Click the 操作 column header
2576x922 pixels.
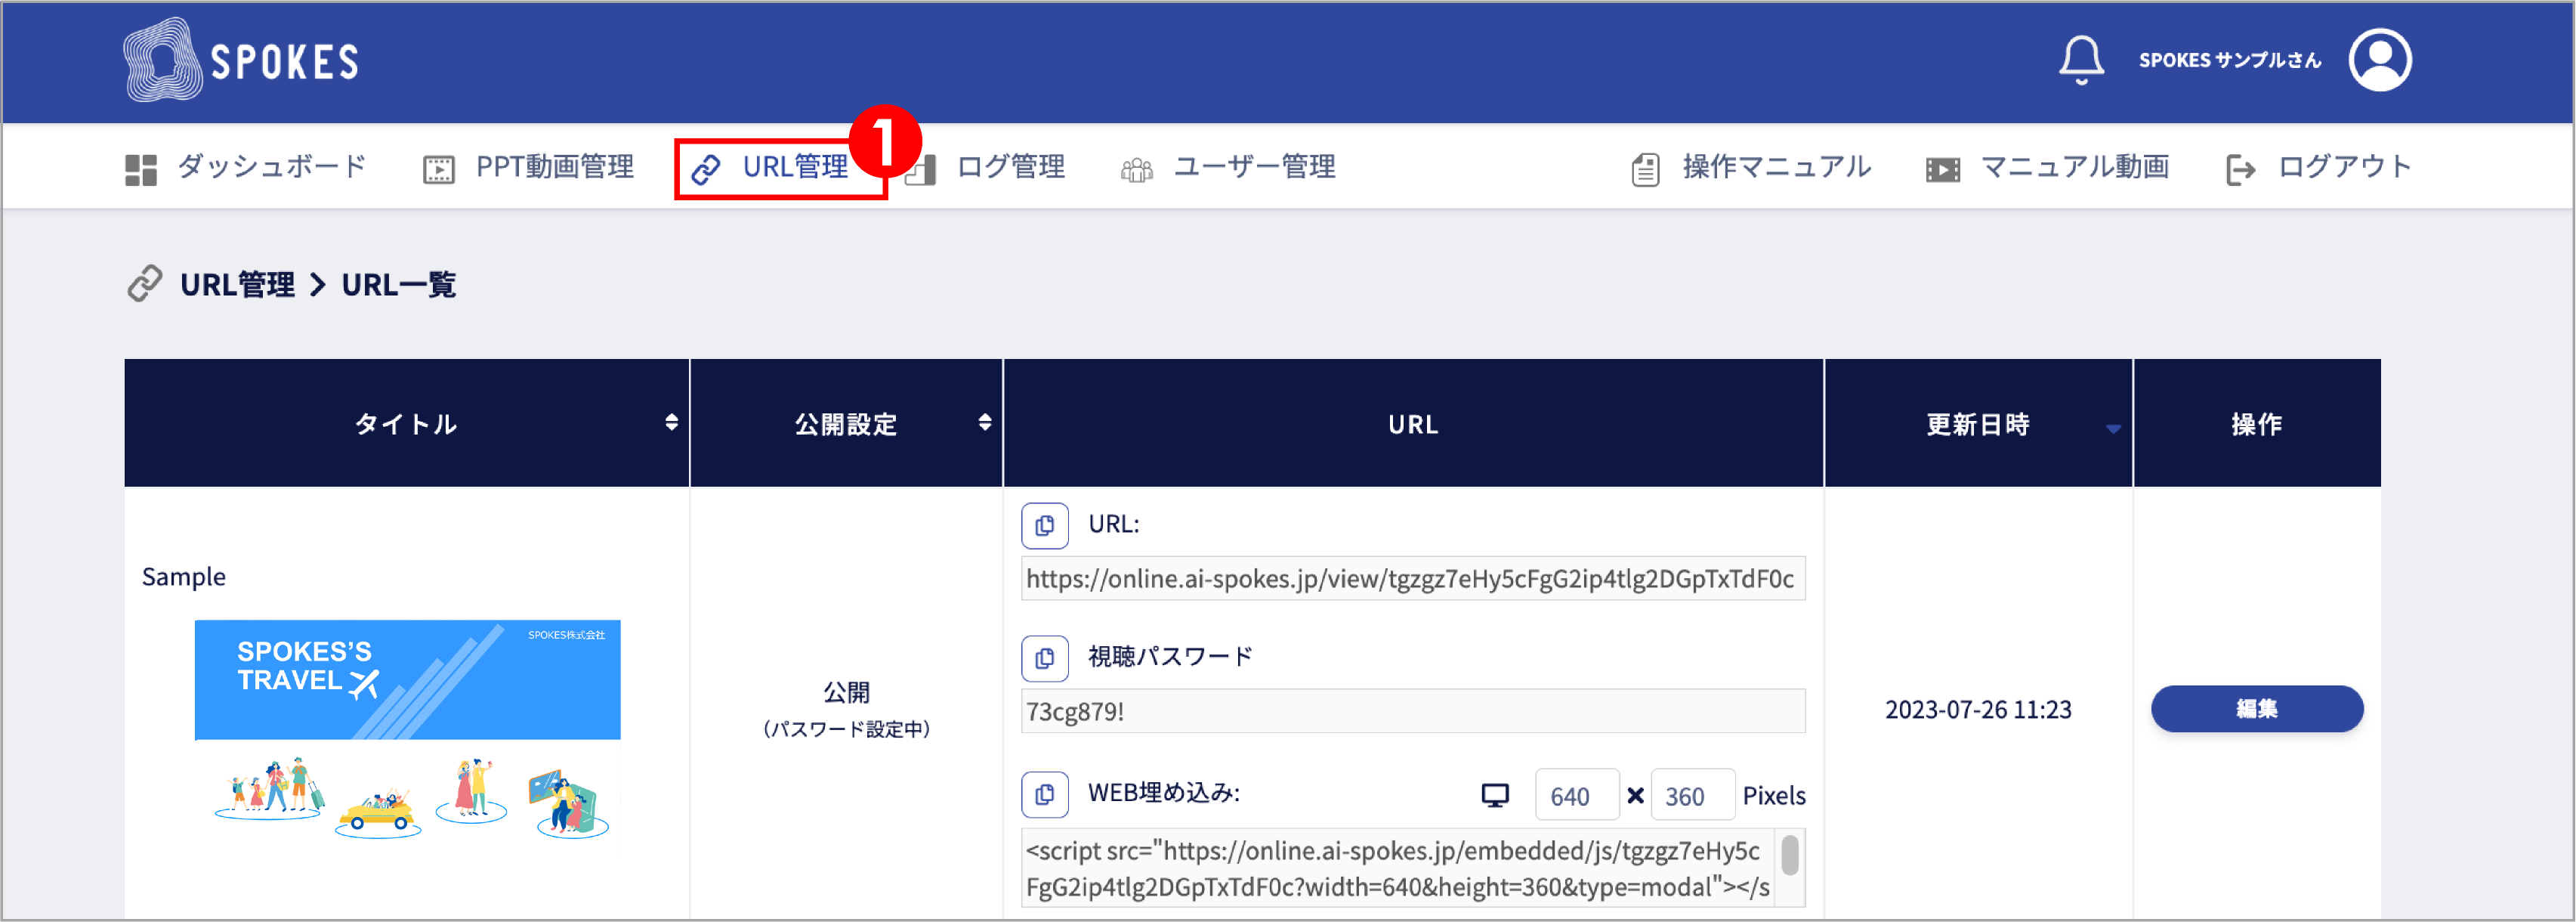click(2256, 423)
